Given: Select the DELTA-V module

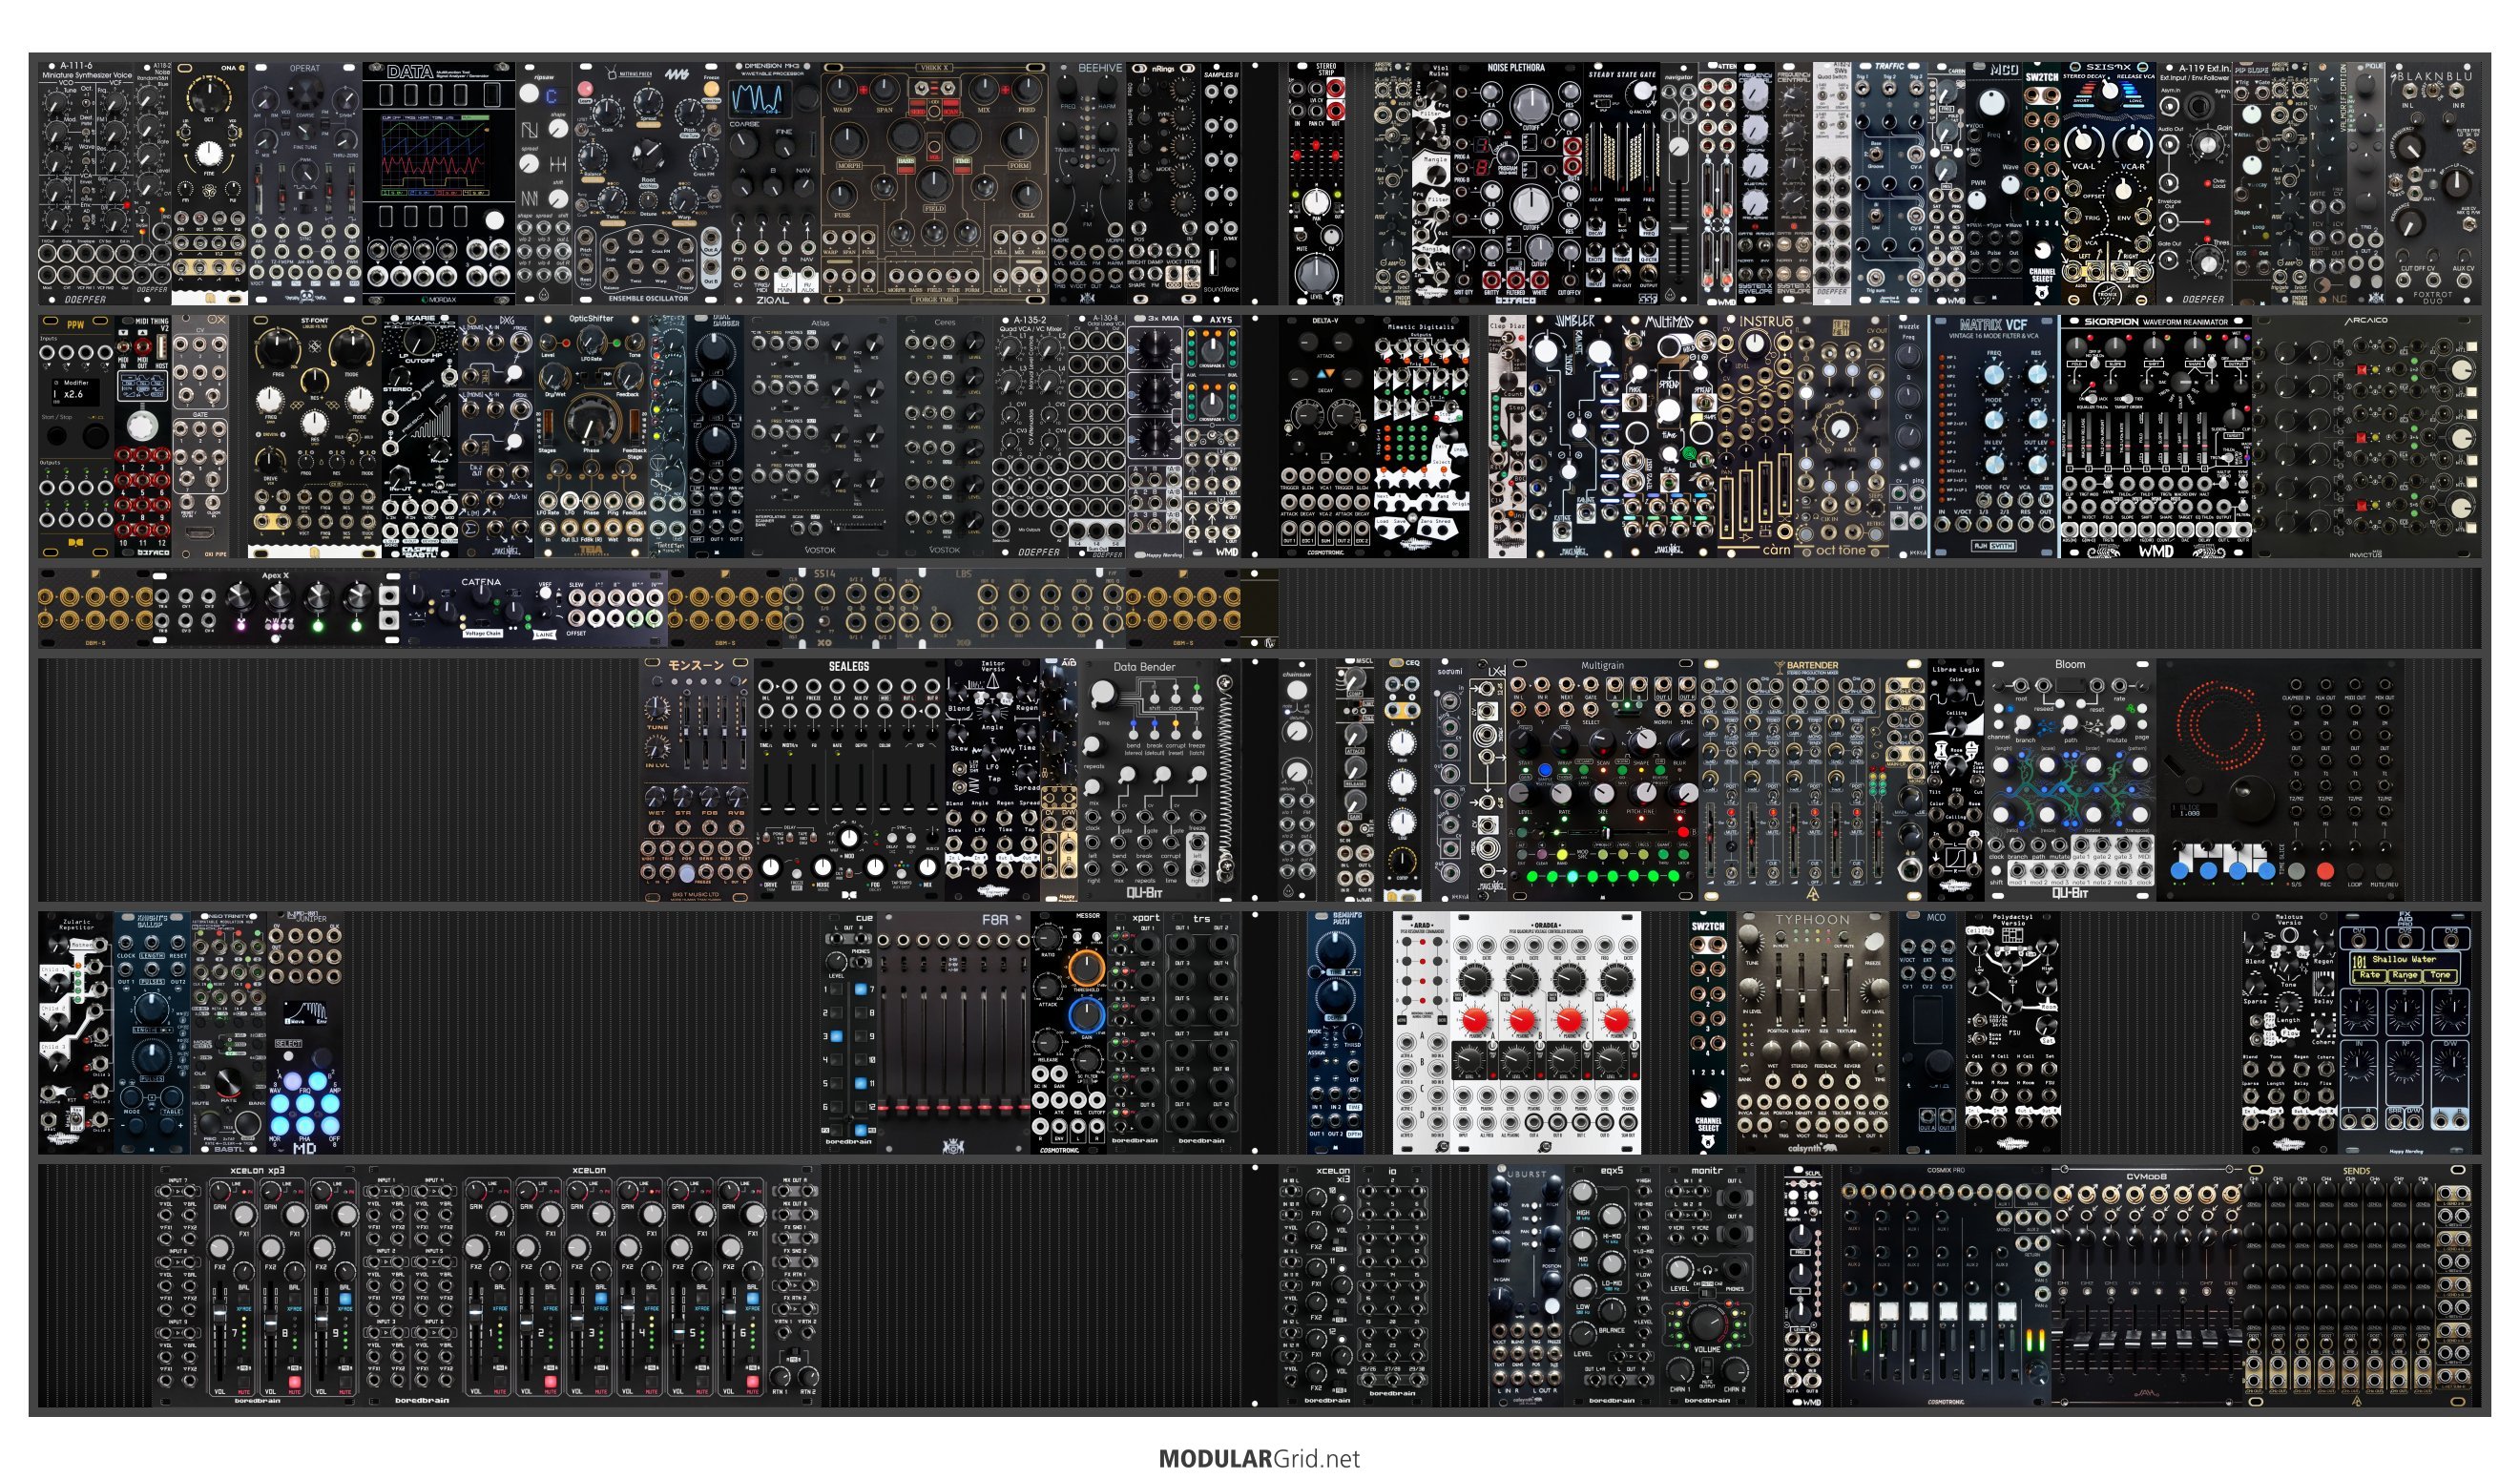Looking at the screenshot, I should pos(1326,436).
